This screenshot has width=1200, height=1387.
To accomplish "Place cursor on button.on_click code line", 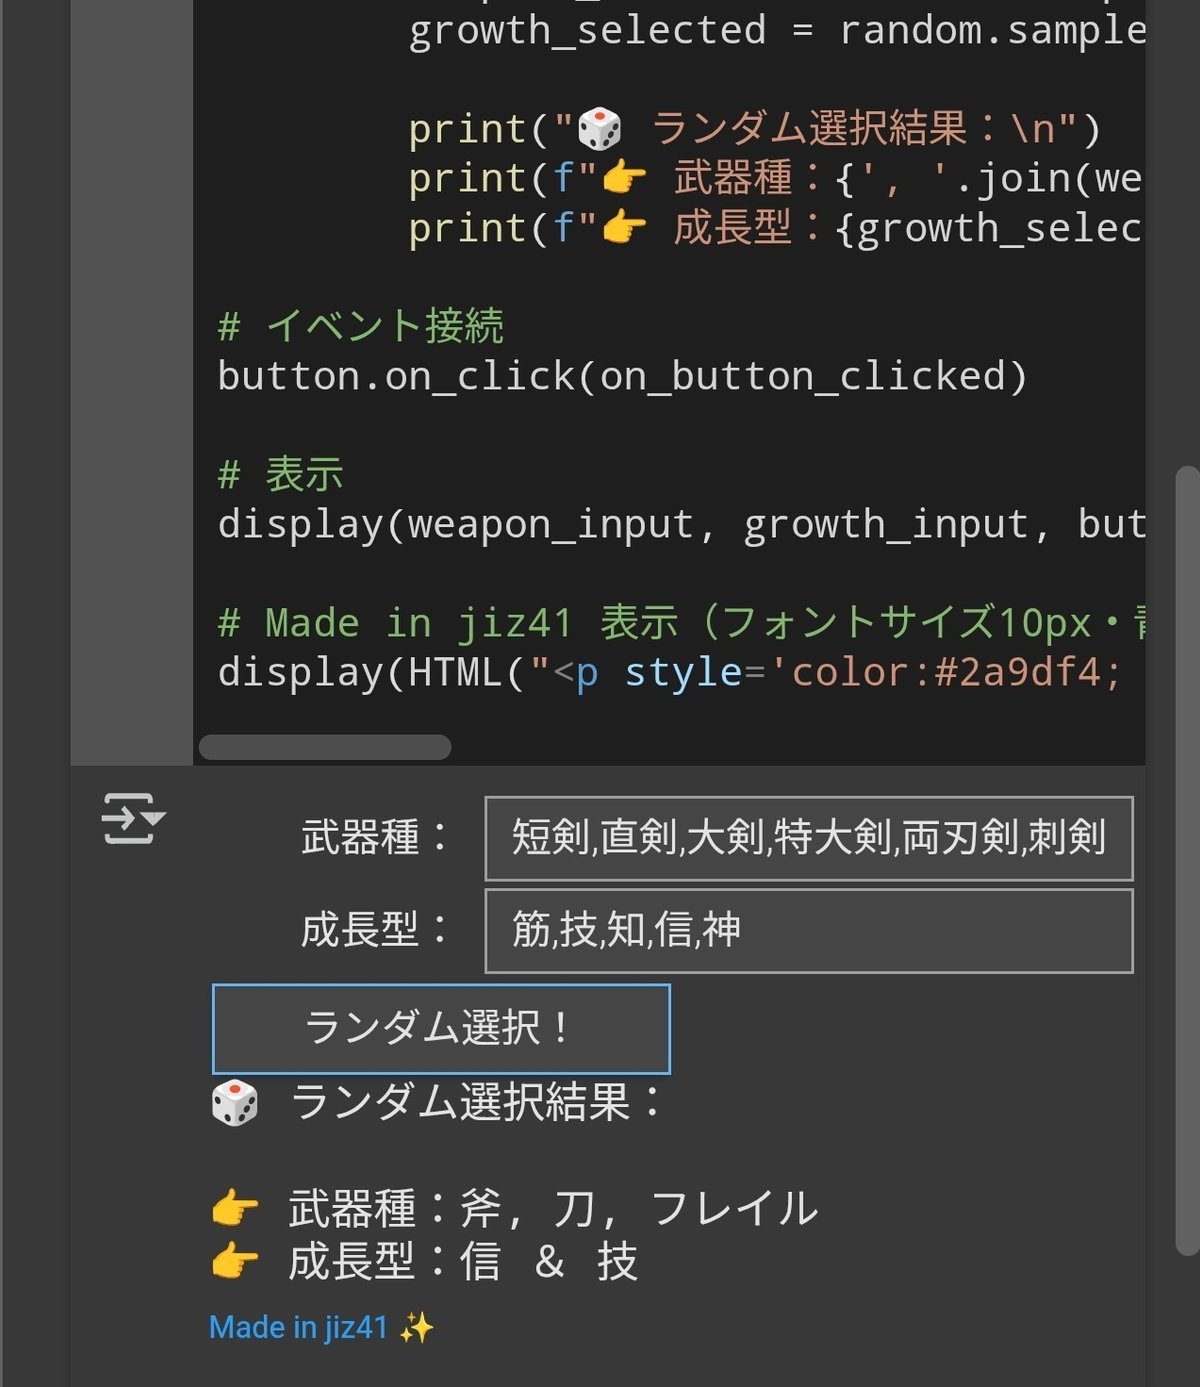I will [x=622, y=376].
